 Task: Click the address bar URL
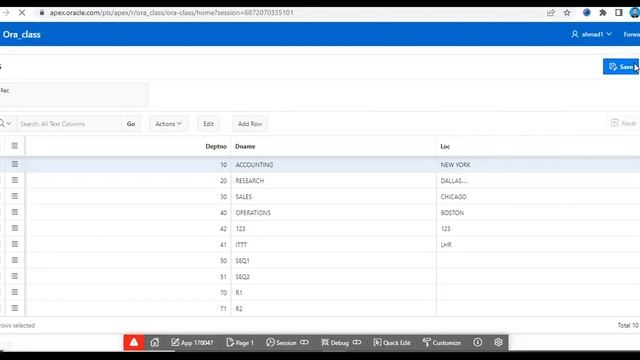point(171,13)
